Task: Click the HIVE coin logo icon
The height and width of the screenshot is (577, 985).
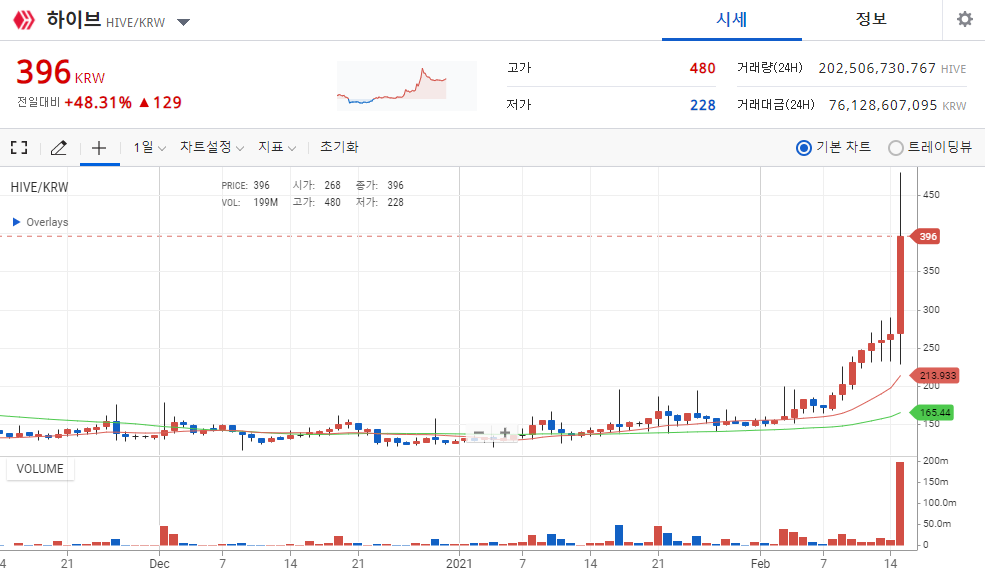Action: [x=24, y=20]
